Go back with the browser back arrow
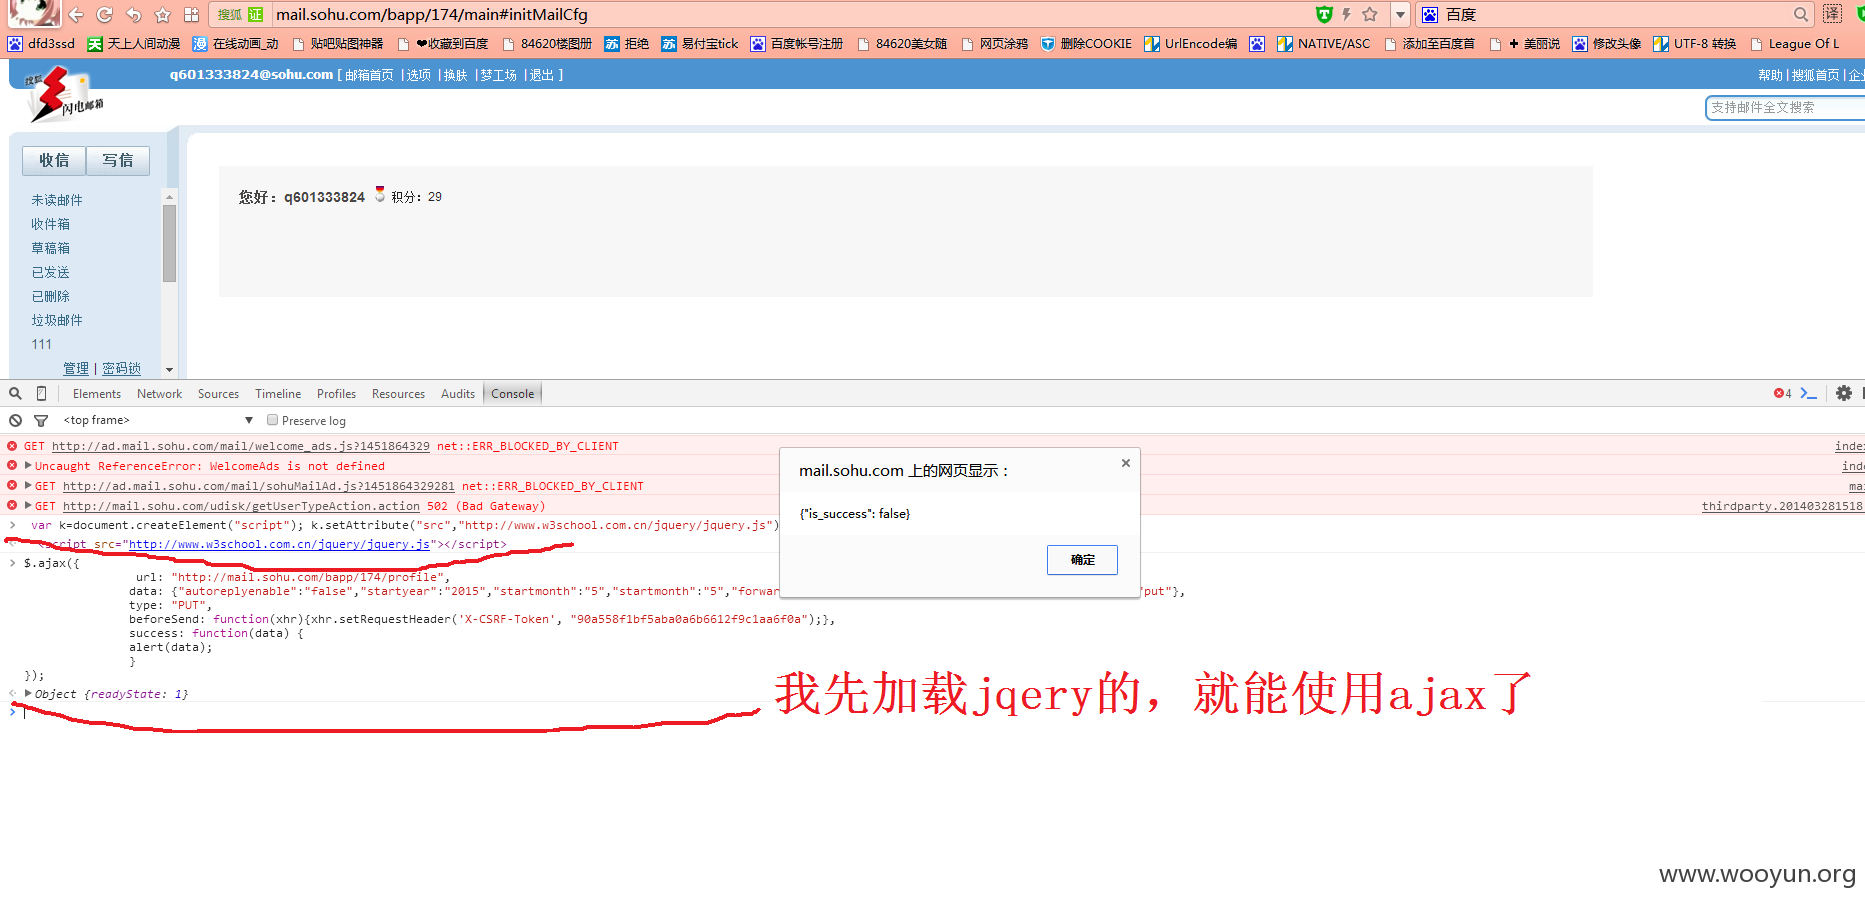 (x=76, y=14)
